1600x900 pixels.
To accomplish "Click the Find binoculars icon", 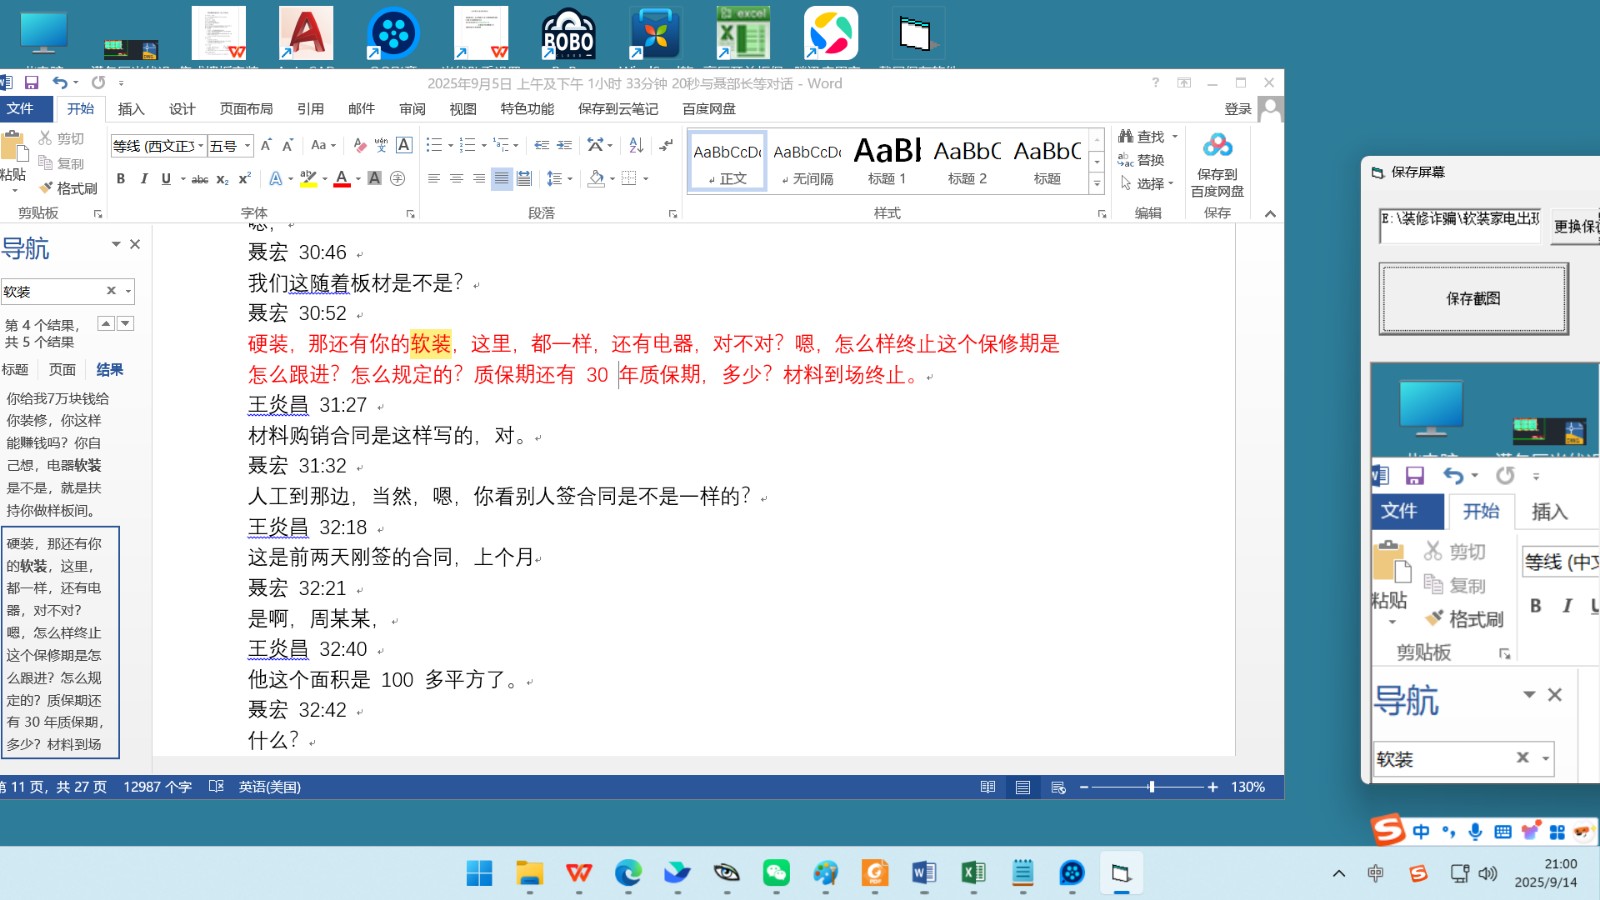I will [1126, 136].
